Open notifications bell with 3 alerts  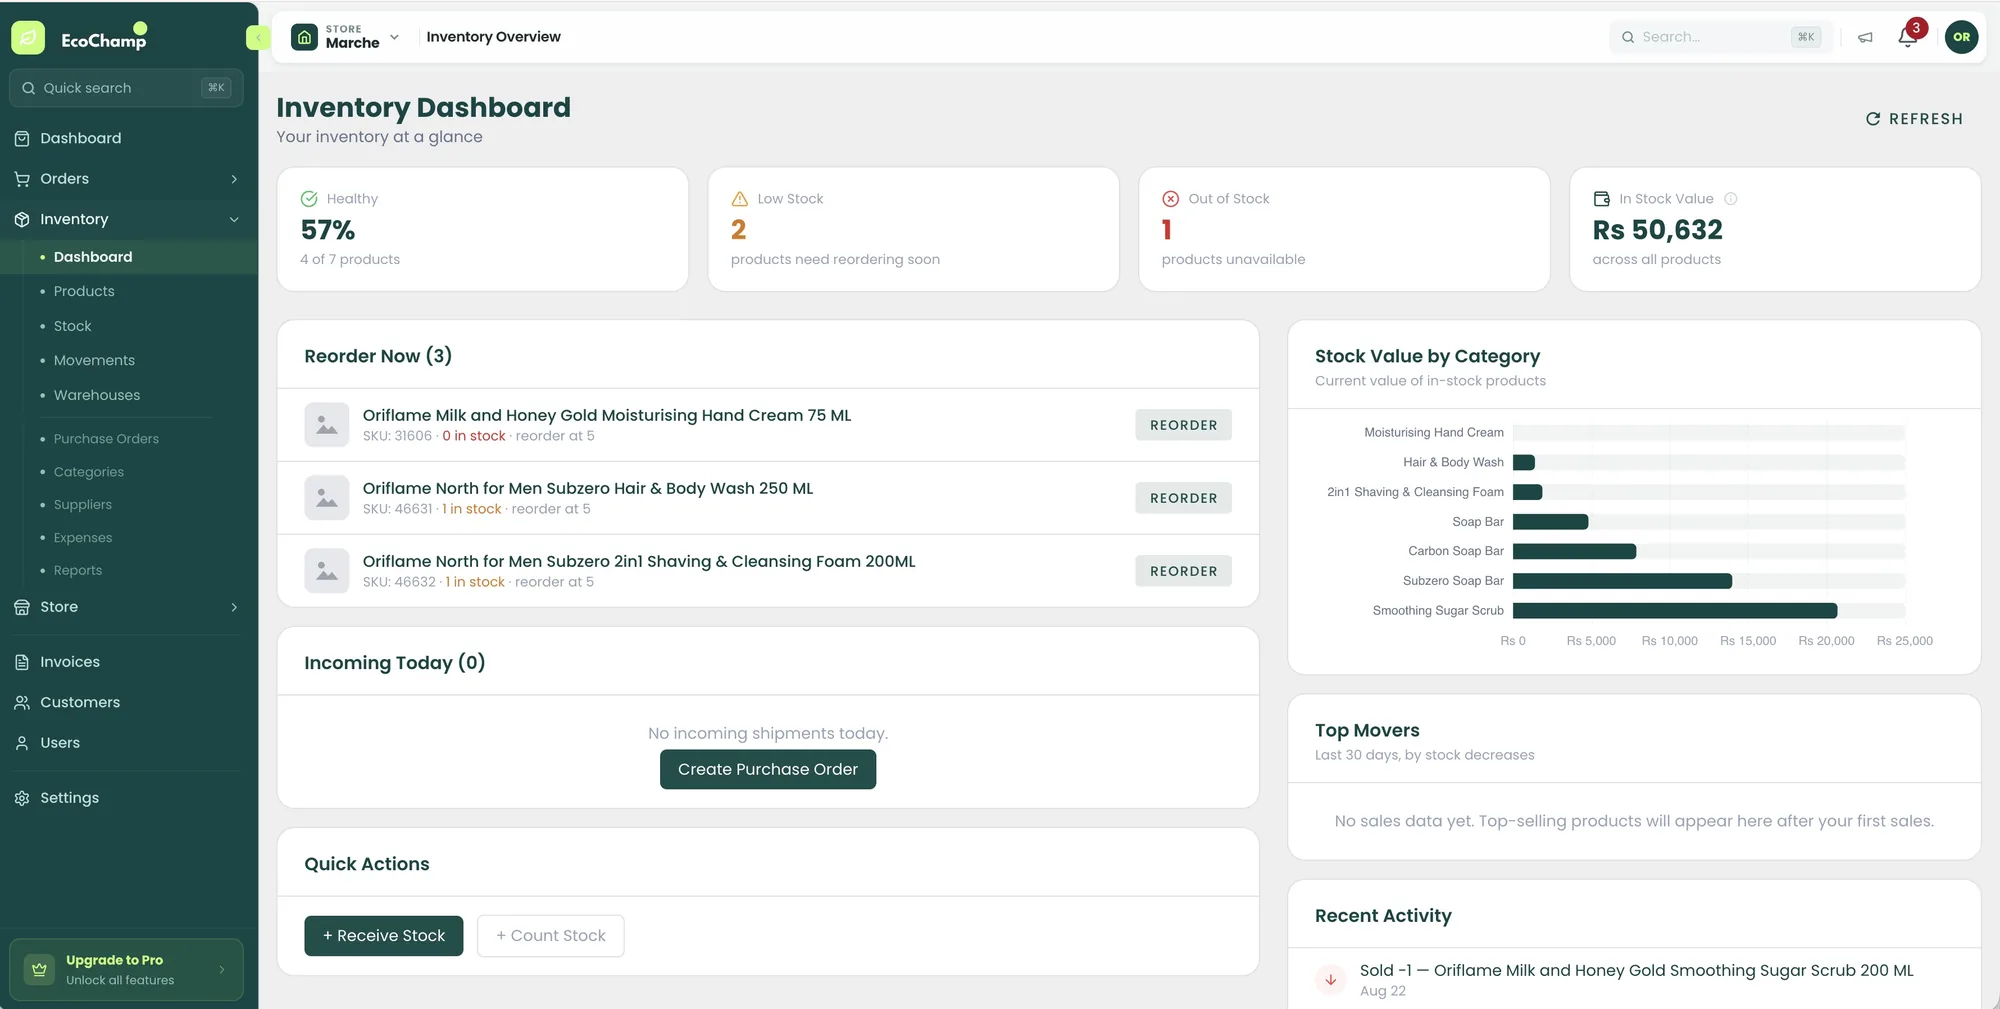click(x=1908, y=37)
